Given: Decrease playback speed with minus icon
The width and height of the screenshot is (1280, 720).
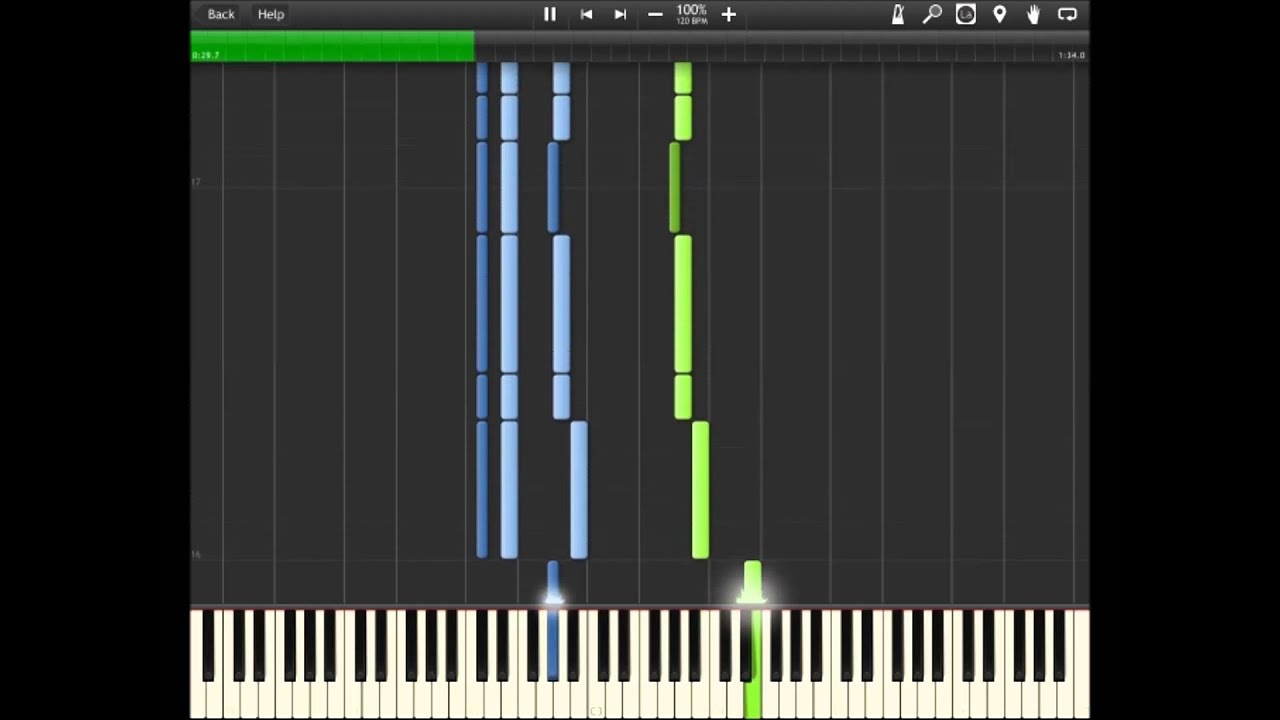Looking at the screenshot, I should click(x=655, y=14).
